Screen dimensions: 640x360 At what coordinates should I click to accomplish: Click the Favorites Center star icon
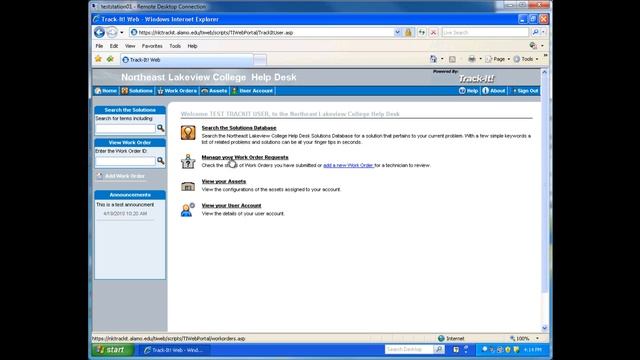[98, 59]
